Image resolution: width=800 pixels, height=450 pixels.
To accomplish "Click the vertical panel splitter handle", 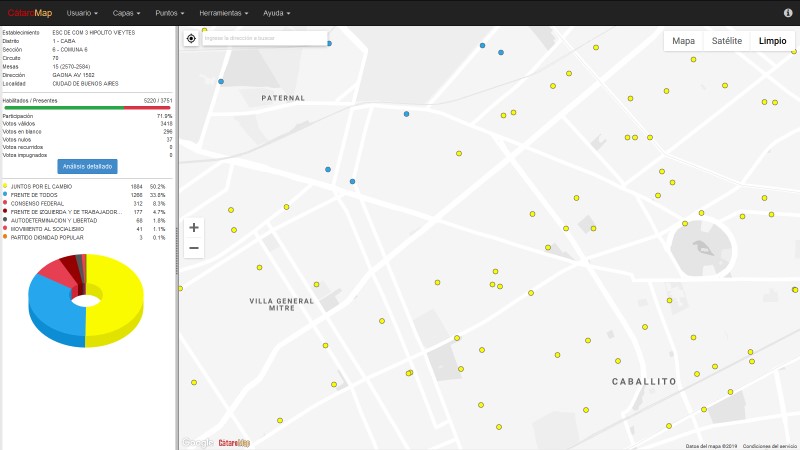I will 177,250.
